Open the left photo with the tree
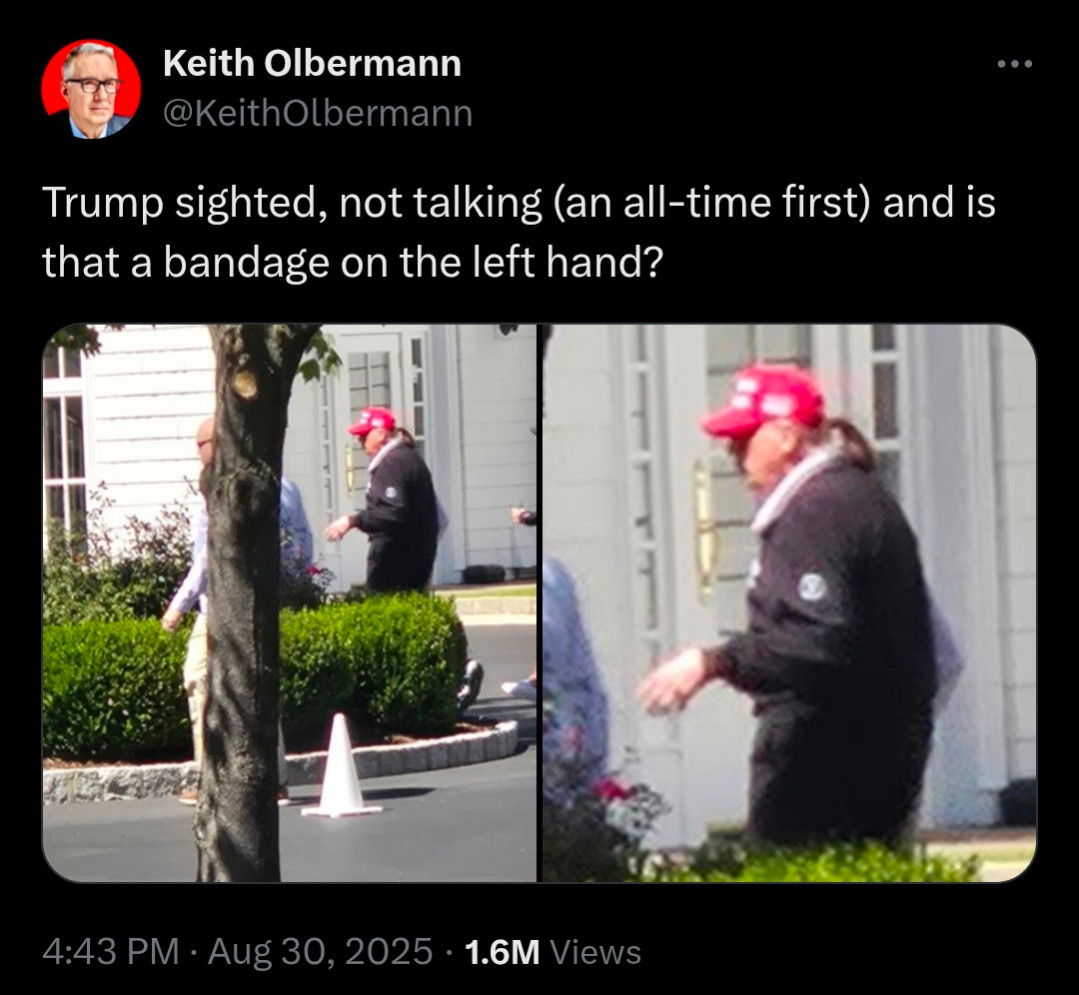This screenshot has width=1079, height=995. point(289,603)
